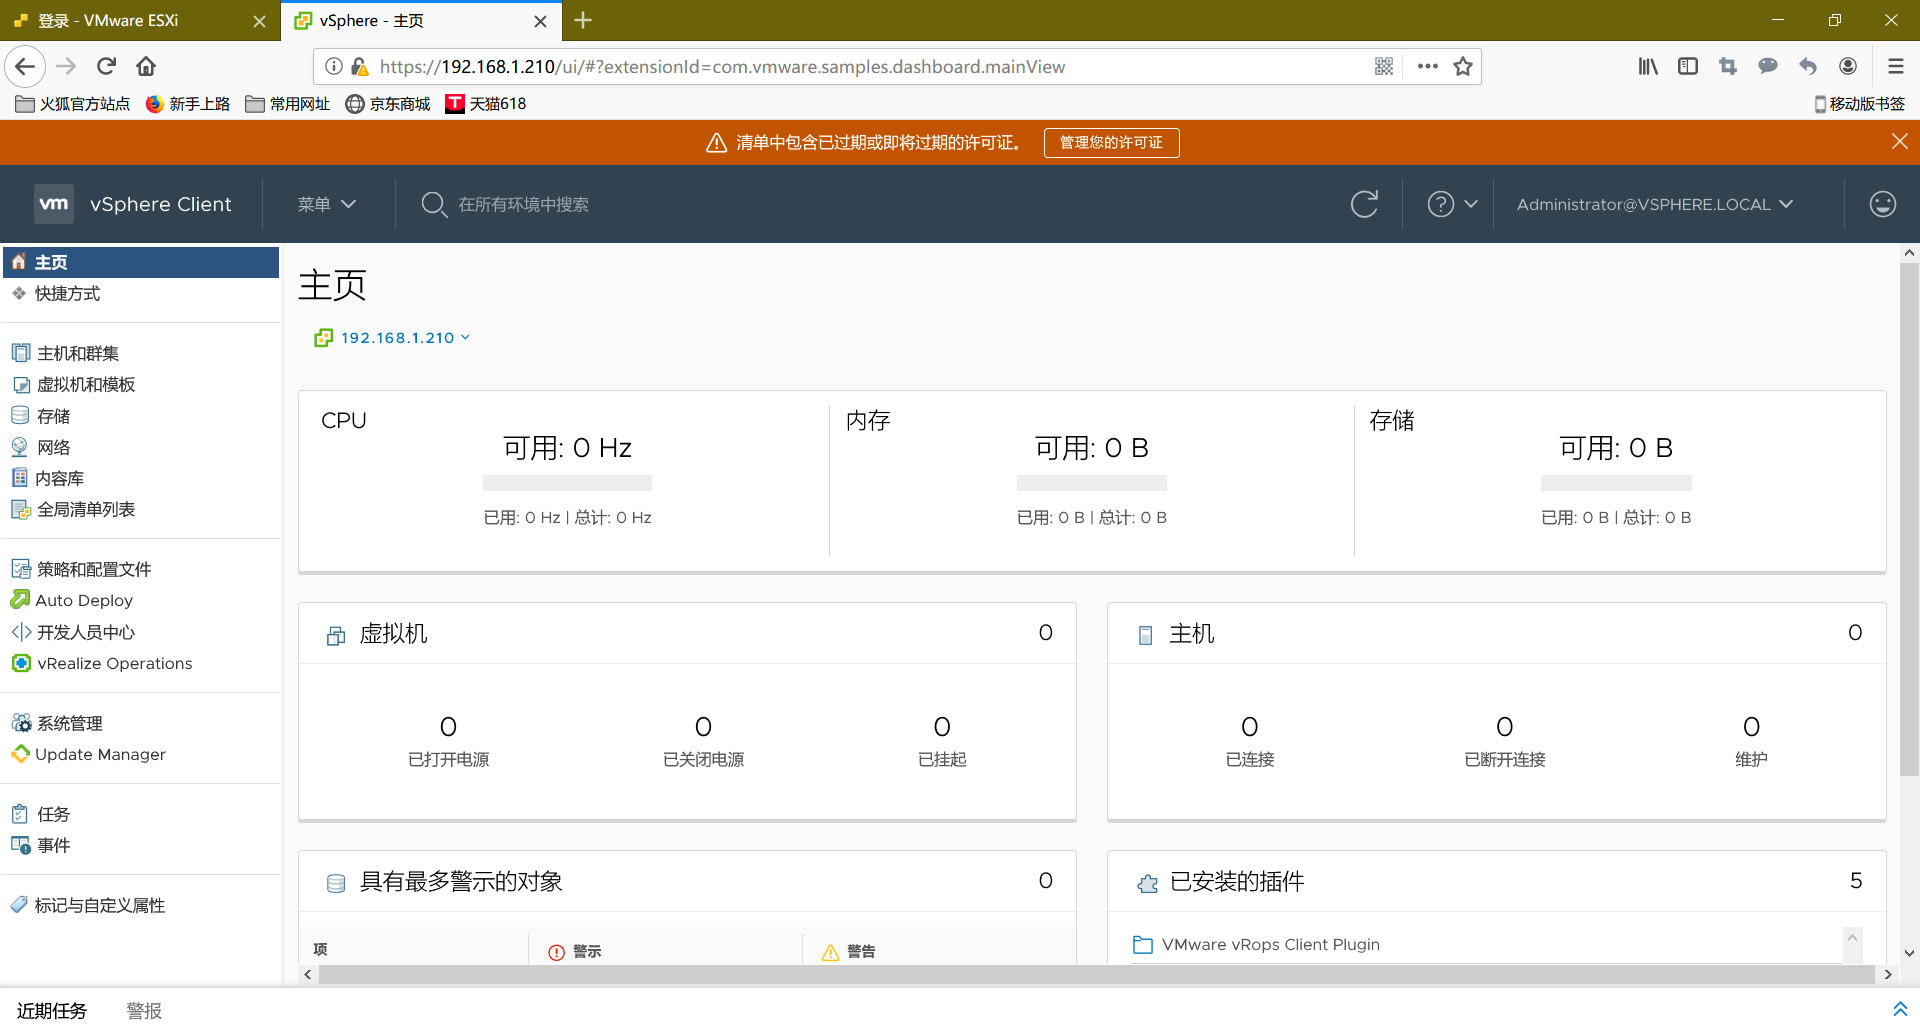Dismiss the orange license warning banner
The width and height of the screenshot is (1920, 1030).
click(x=1900, y=142)
